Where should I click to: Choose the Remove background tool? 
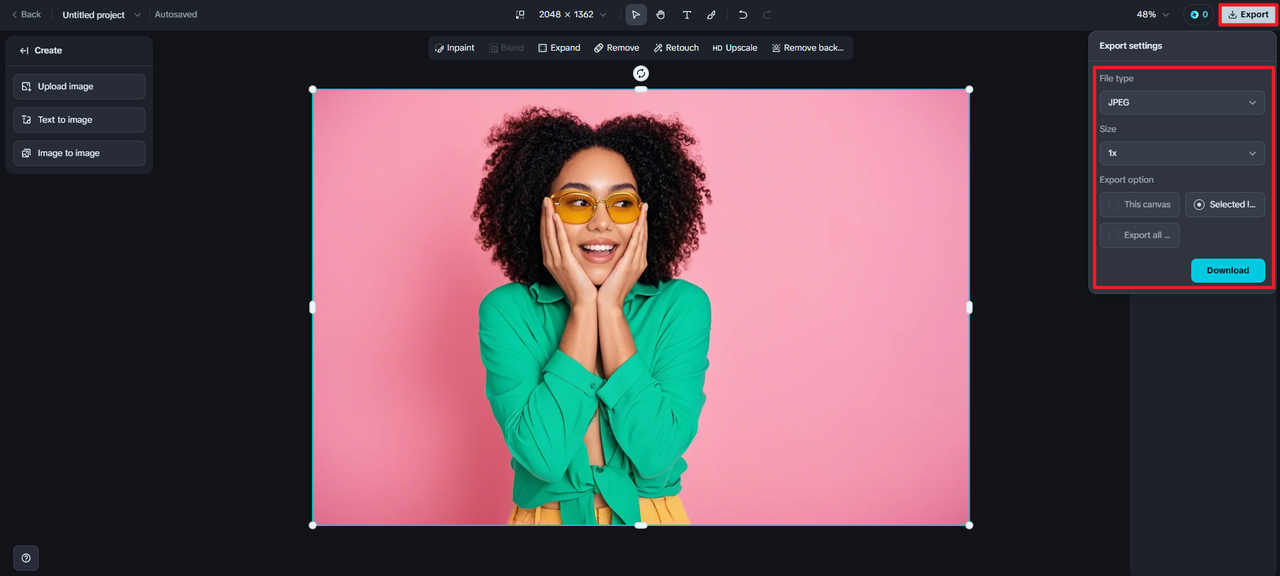pos(808,48)
